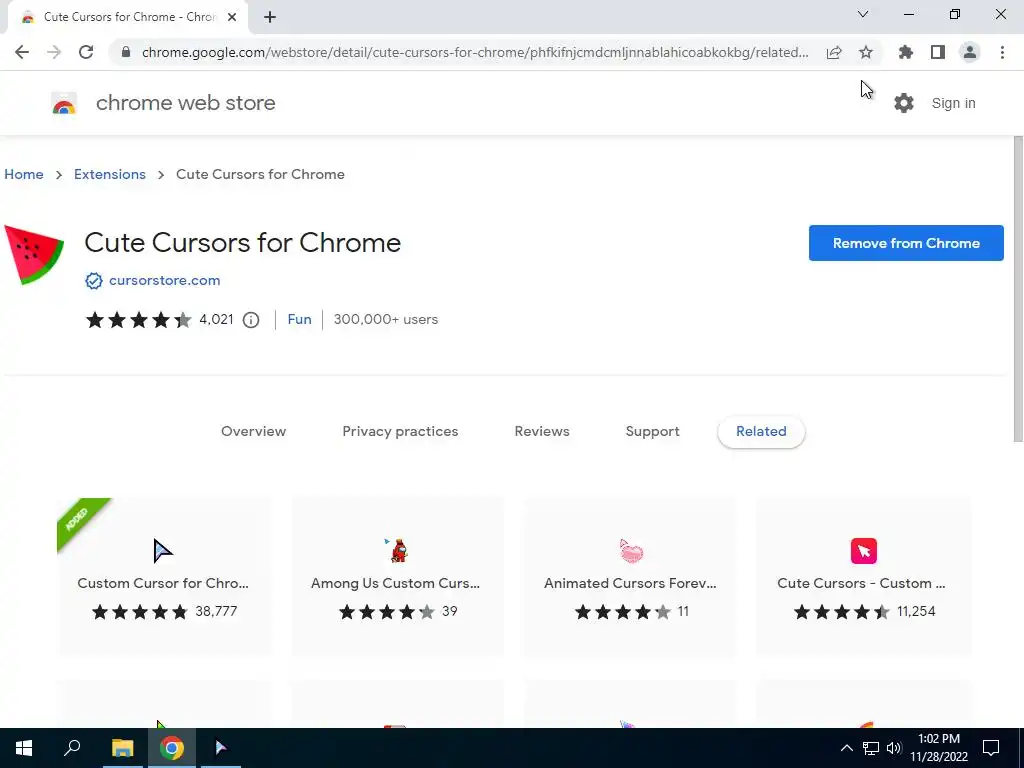Sign in to Chrome Web Store
Image resolution: width=1024 pixels, height=768 pixels.
(x=953, y=103)
